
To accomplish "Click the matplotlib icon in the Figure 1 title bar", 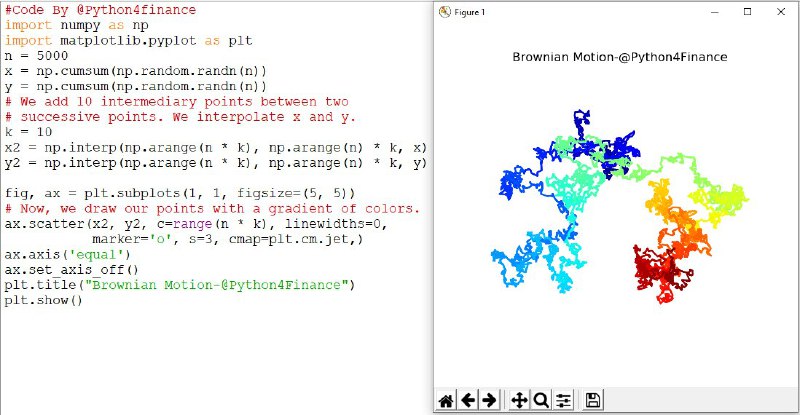I will (x=445, y=12).
